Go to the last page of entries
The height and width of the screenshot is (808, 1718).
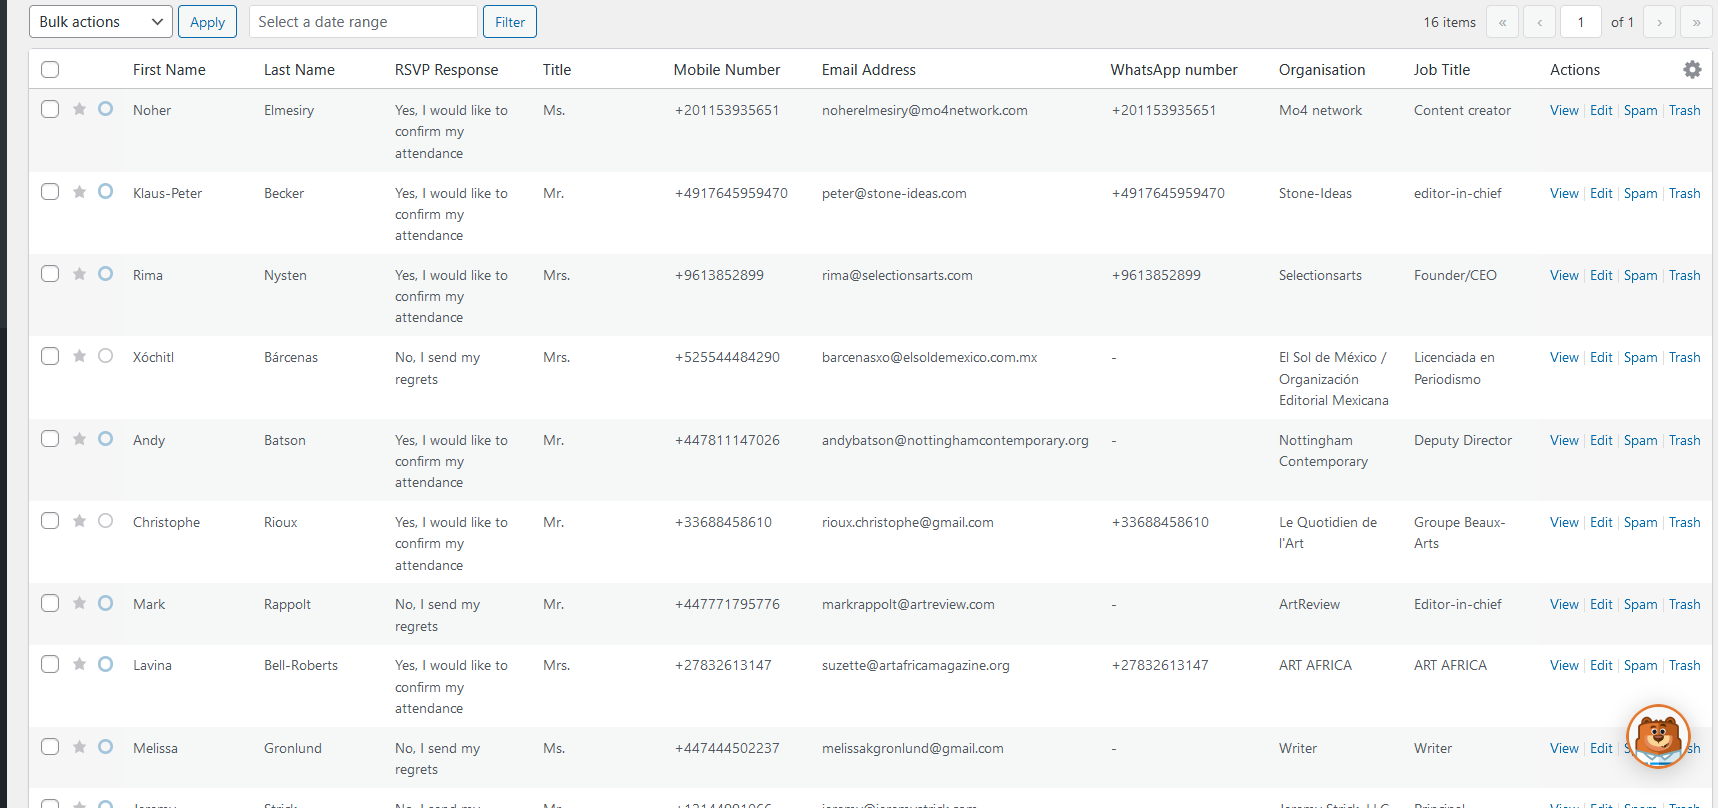pos(1696,22)
